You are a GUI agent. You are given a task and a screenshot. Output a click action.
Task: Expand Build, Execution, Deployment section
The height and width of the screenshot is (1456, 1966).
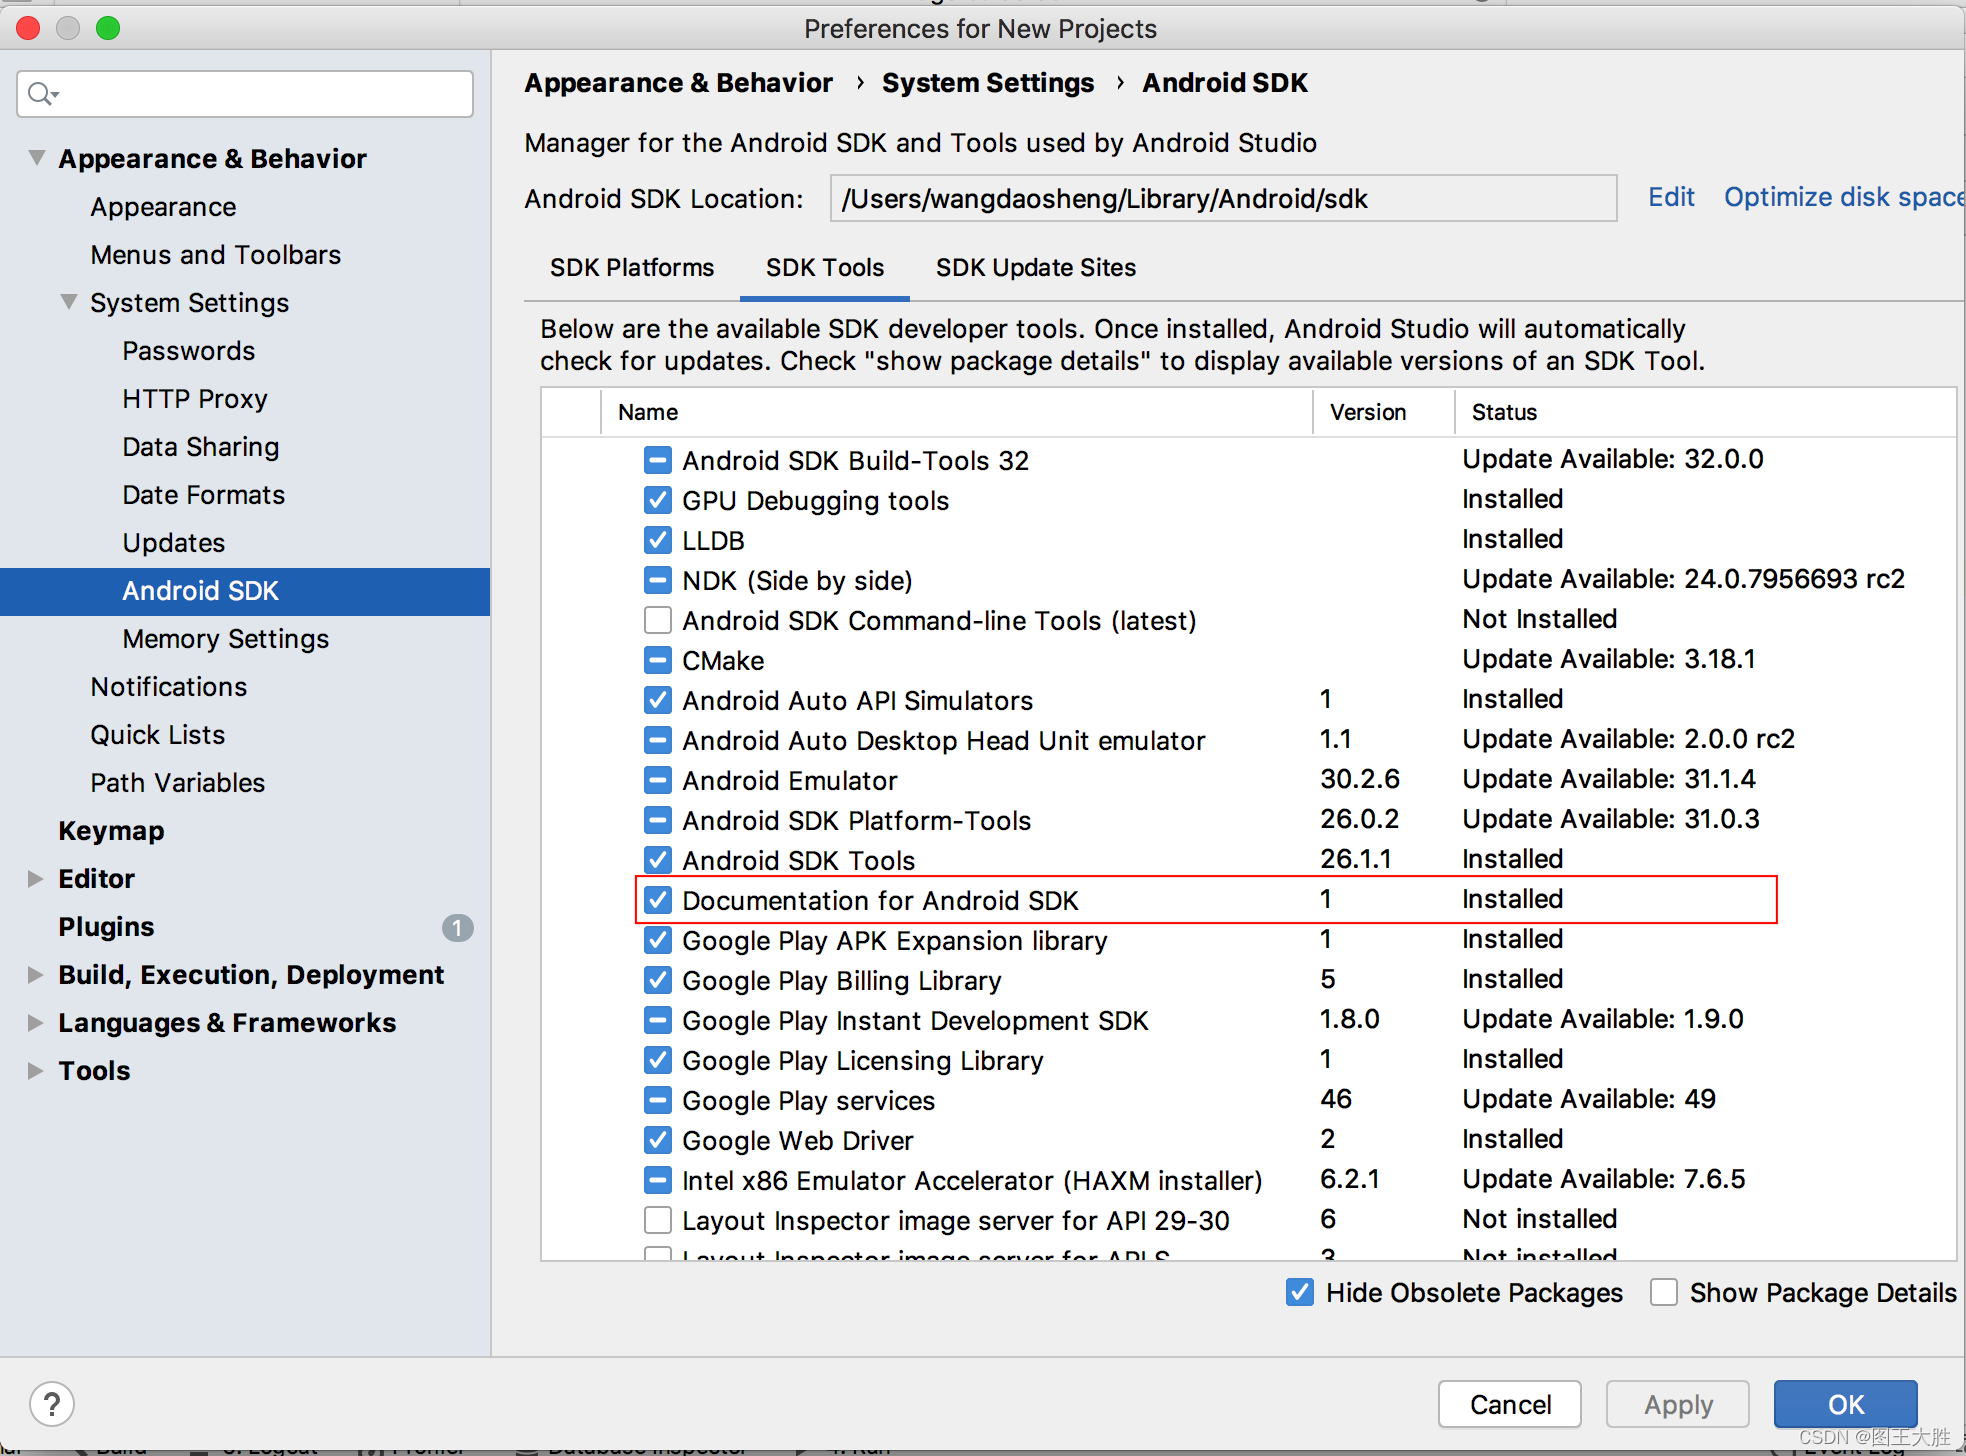[35, 974]
